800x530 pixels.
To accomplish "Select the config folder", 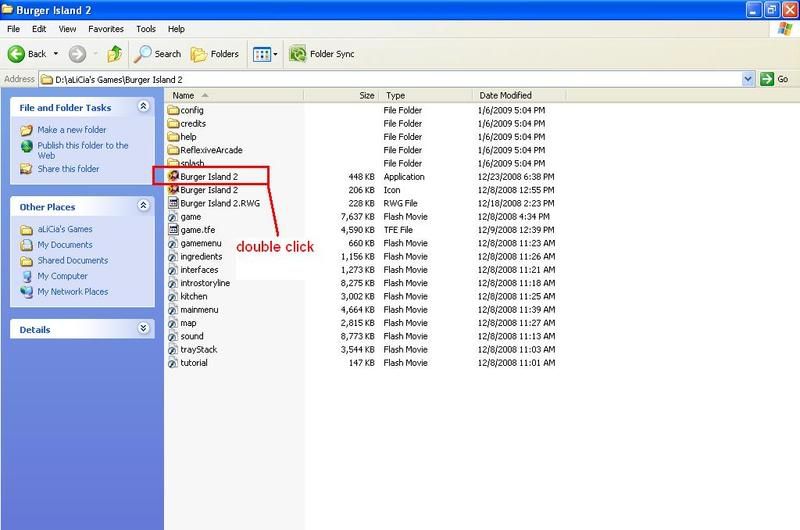I will pyautogui.click(x=192, y=109).
